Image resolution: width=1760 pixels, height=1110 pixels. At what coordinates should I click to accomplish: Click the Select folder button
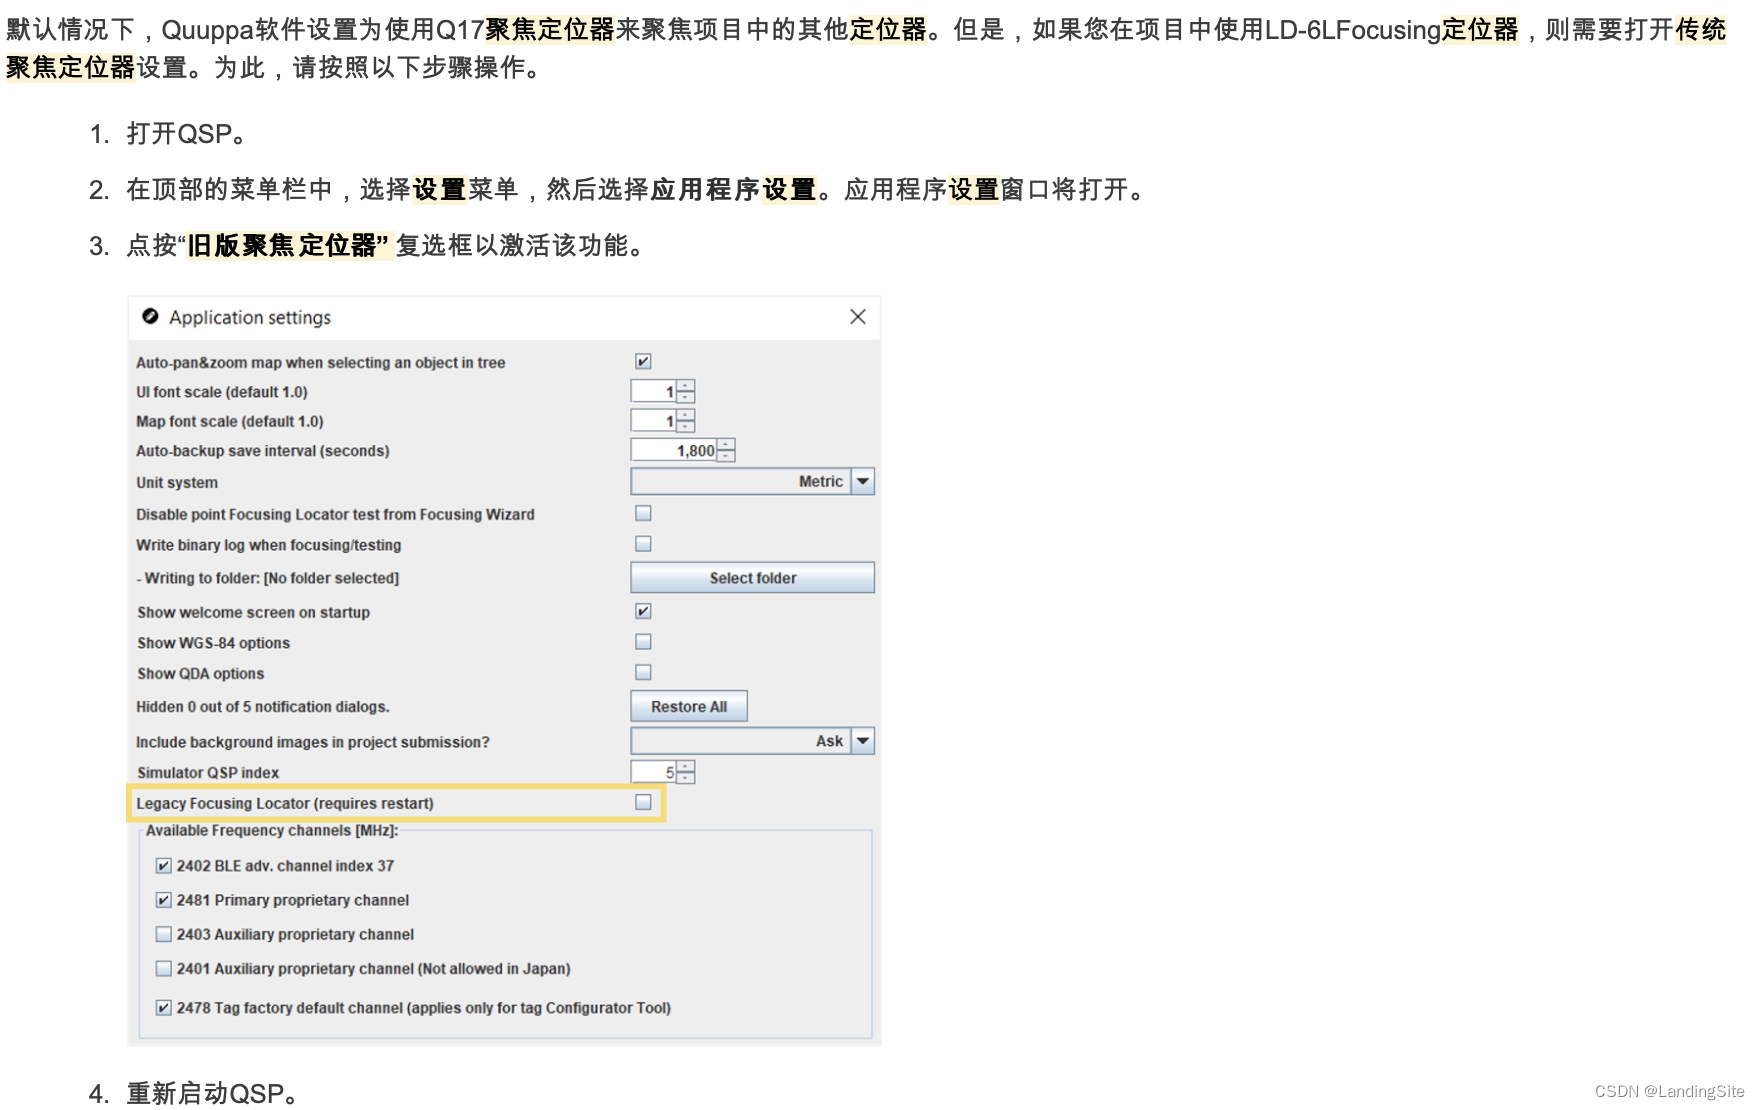pyautogui.click(x=752, y=578)
